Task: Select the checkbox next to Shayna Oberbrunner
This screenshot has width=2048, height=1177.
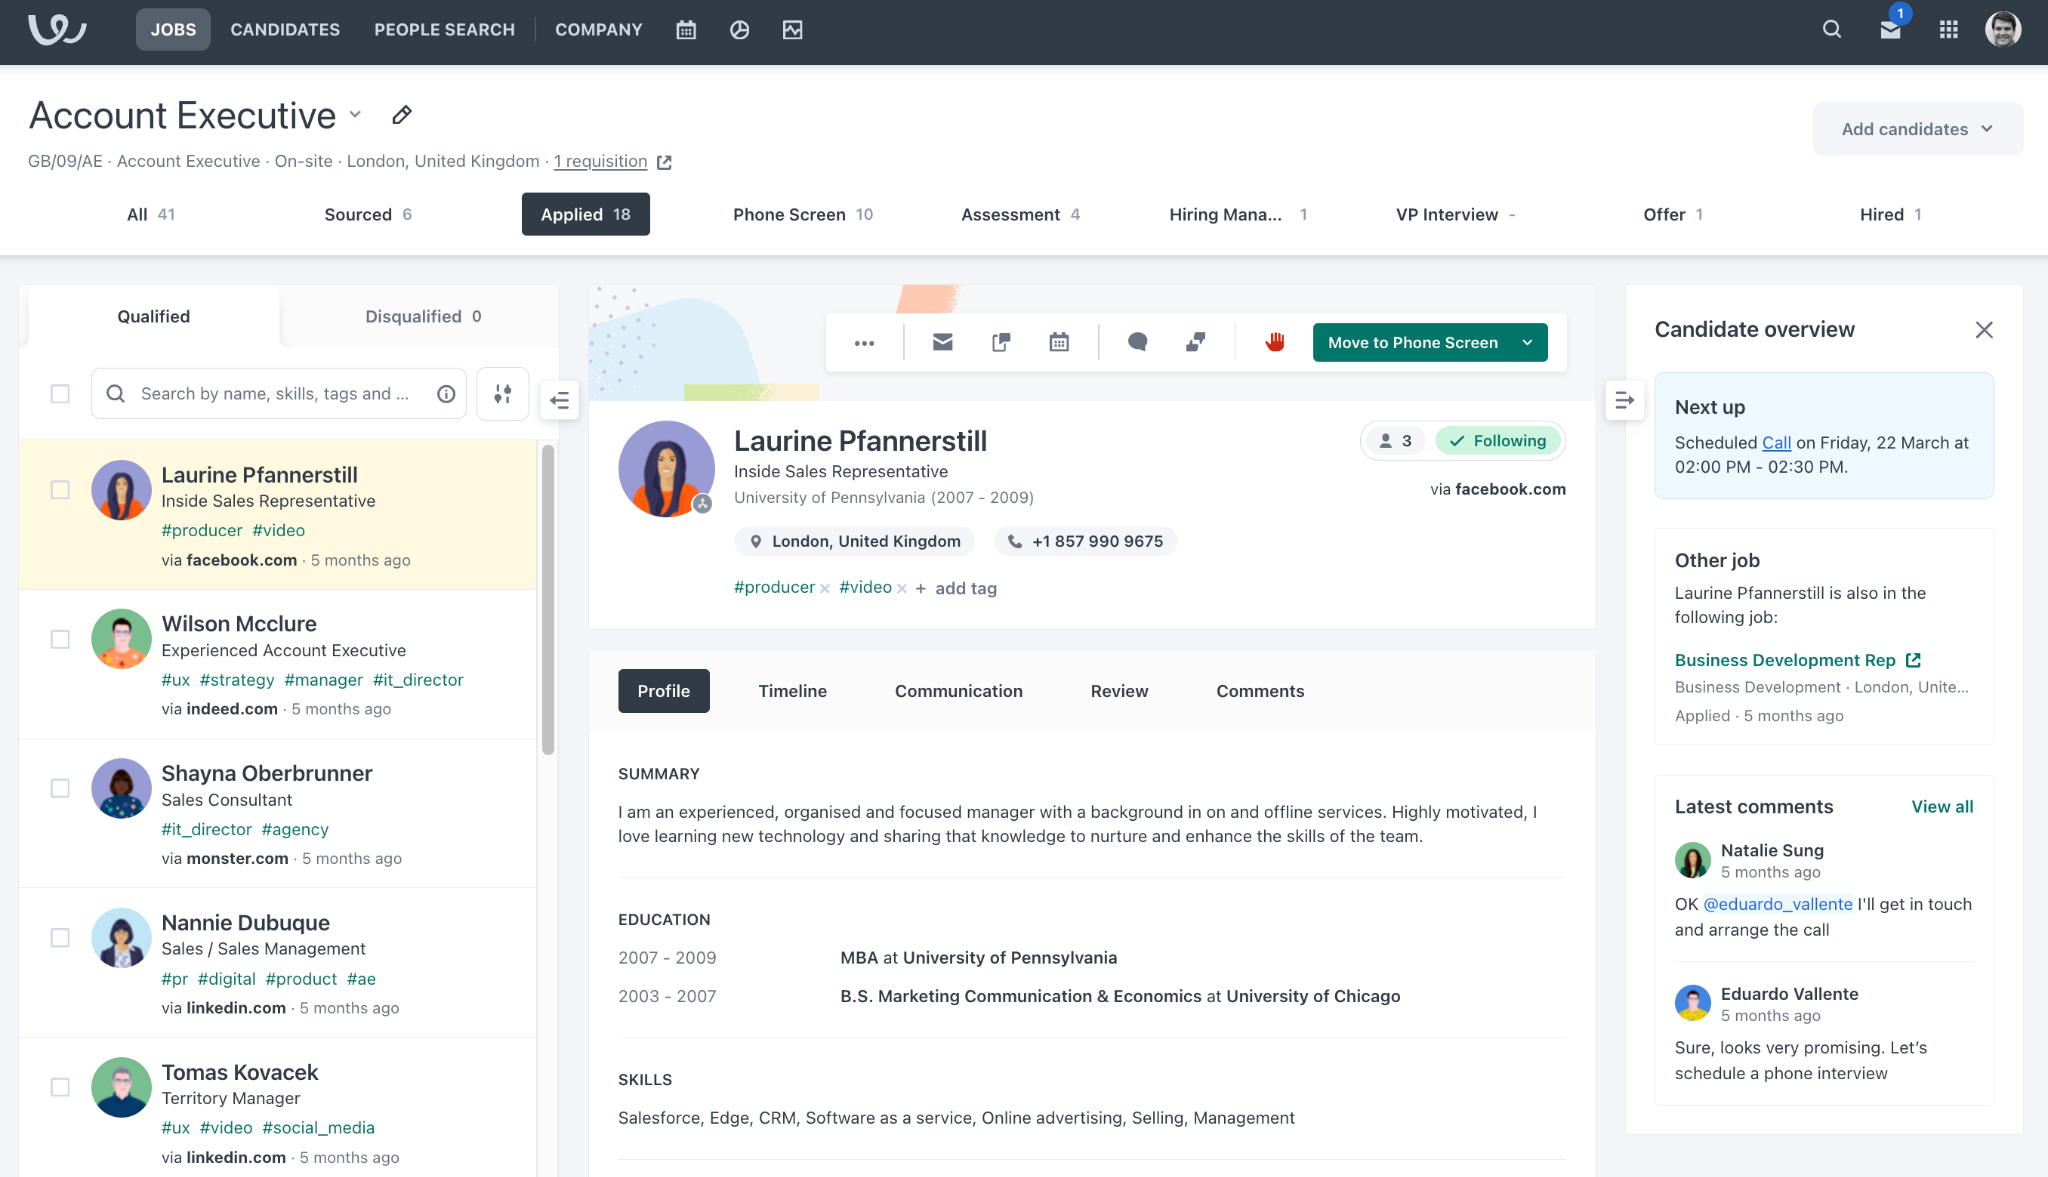Action: click(59, 787)
